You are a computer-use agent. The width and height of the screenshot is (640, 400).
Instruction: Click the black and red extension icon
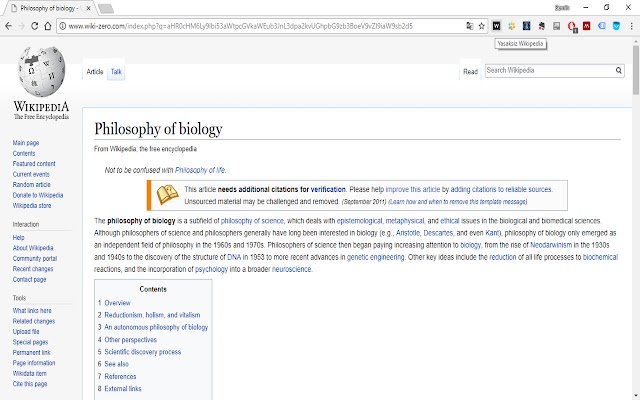coord(542,26)
